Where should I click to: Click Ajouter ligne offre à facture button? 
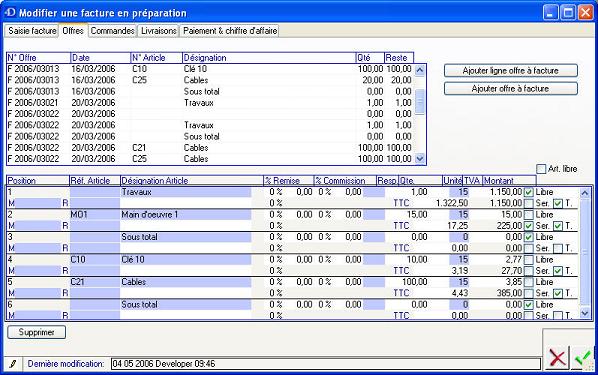point(511,71)
